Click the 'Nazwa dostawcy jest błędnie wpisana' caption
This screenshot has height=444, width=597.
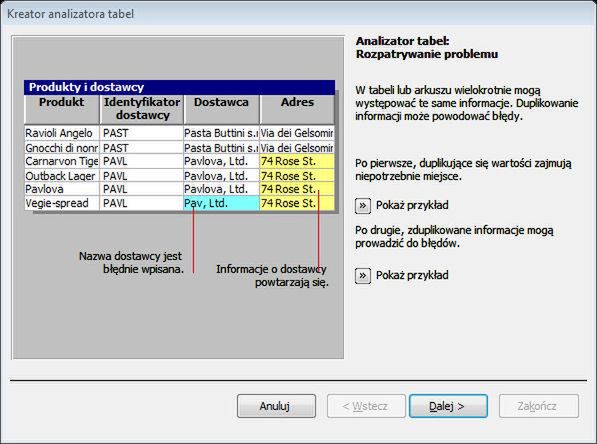tap(131, 263)
